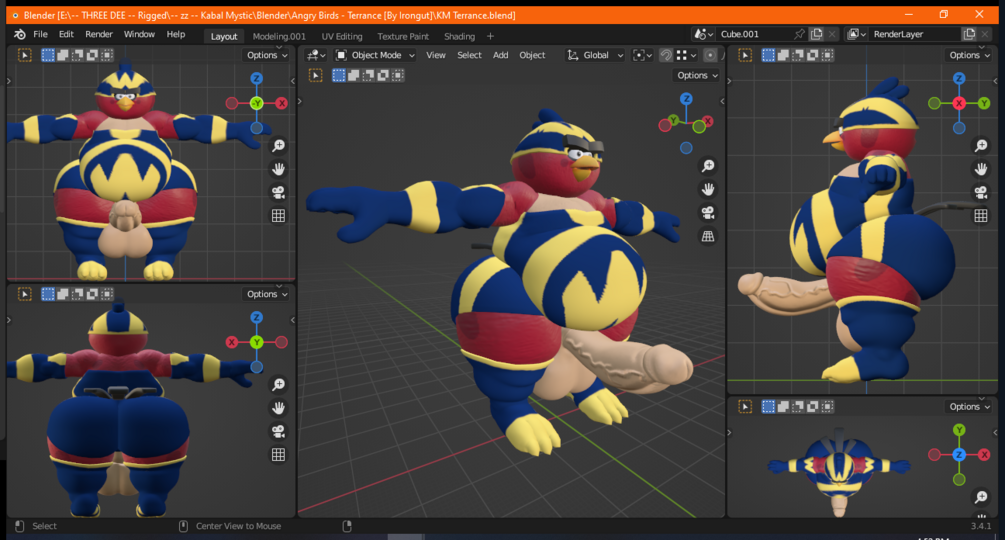Click pan hand icon in center viewport
The image size is (1005, 540).
click(x=708, y=190)
